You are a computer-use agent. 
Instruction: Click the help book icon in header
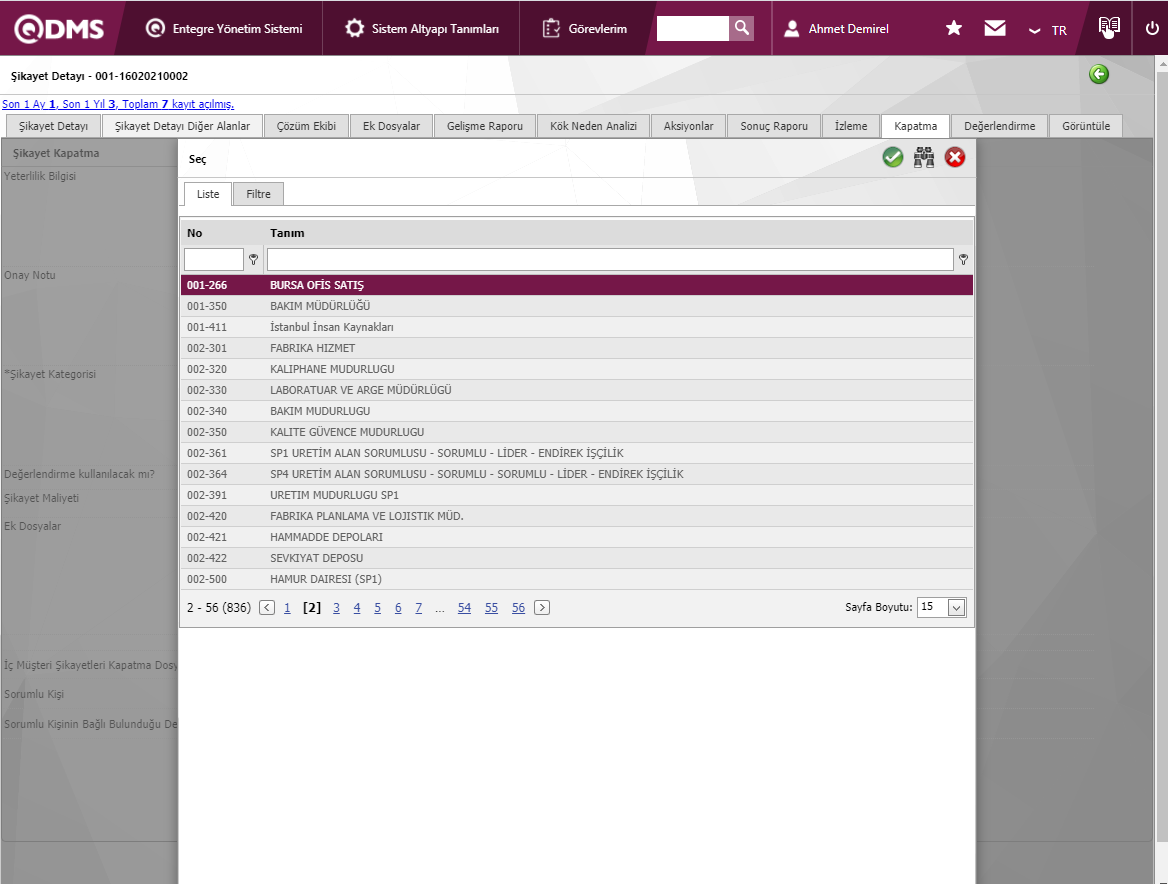pyautogui.click(x=1109, y=27)
